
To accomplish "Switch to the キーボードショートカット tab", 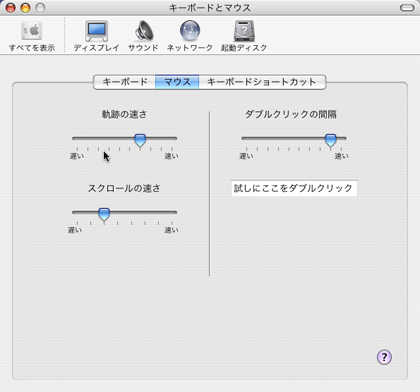I will pyautogui.click(x=262, y=82).
